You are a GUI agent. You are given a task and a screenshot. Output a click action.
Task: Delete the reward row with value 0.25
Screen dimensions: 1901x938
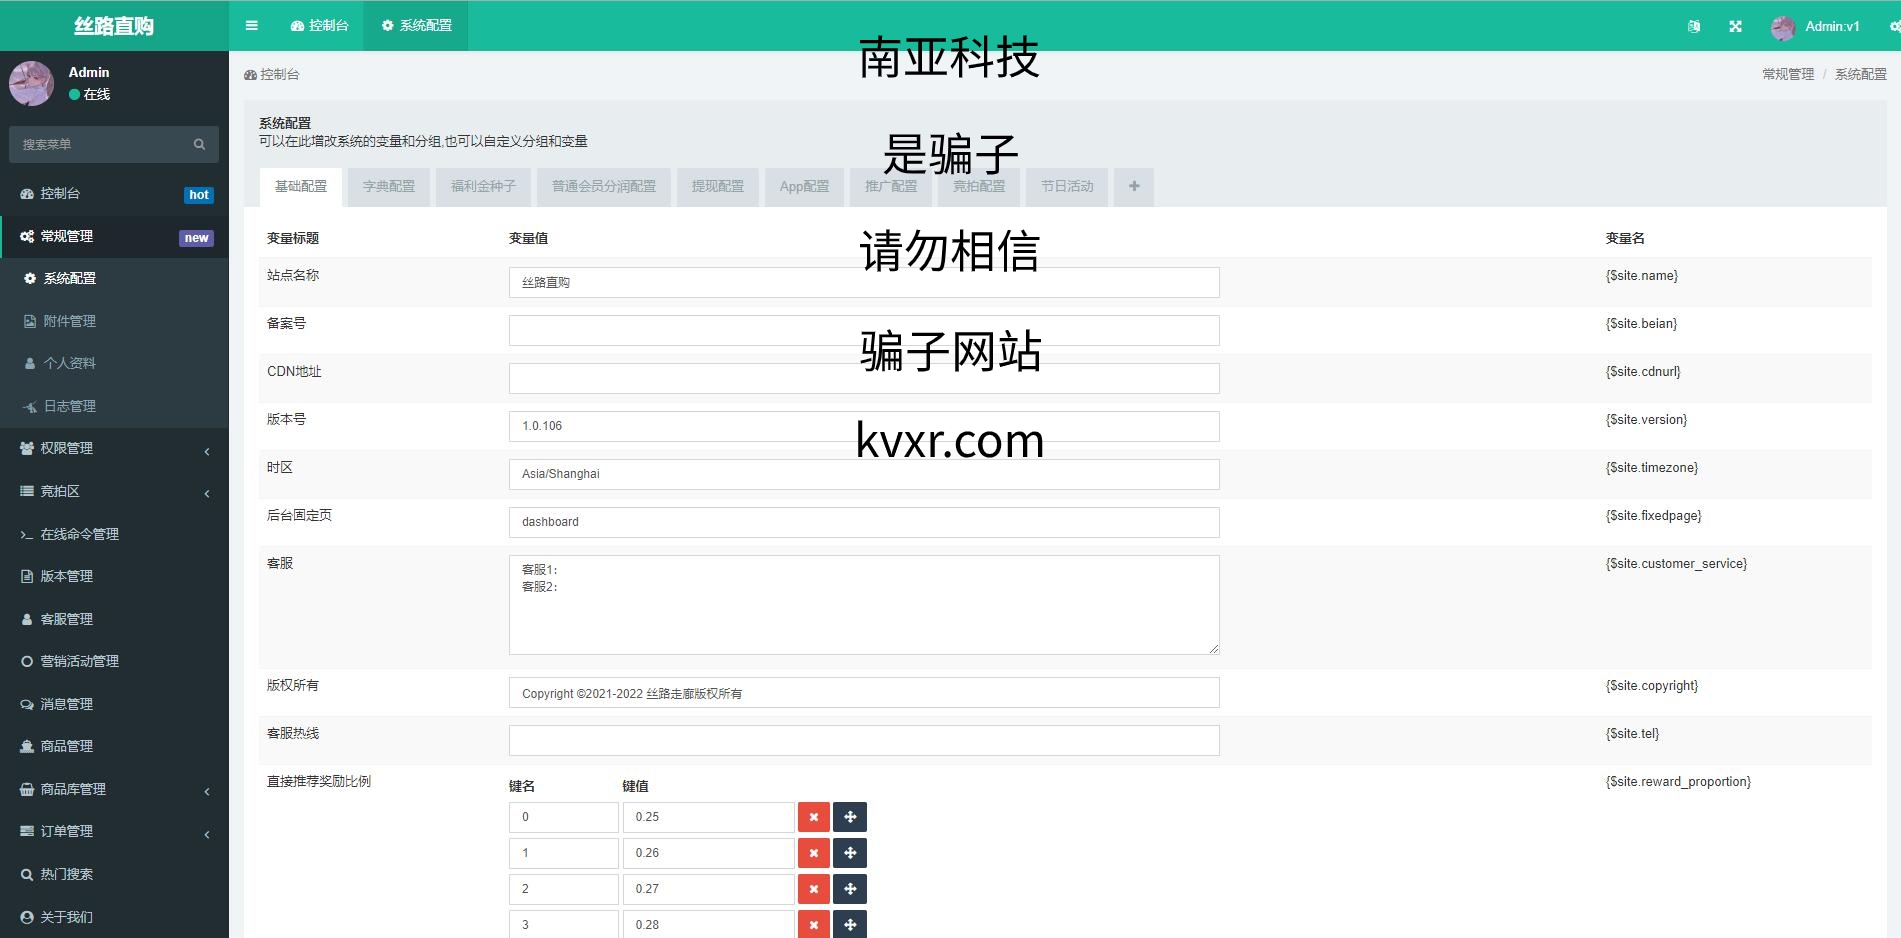814,817
